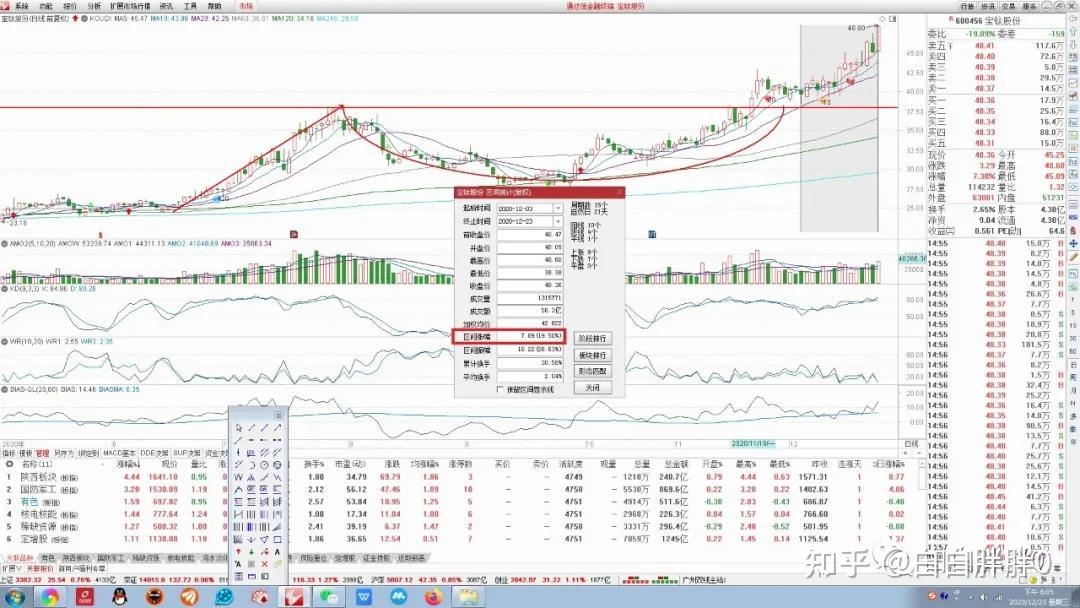Image resolution: width=1080 pixels, height=608 pixels.
Task: Click the 阶段排行 button
Action: pyautogui.click(x=592, y=339)
